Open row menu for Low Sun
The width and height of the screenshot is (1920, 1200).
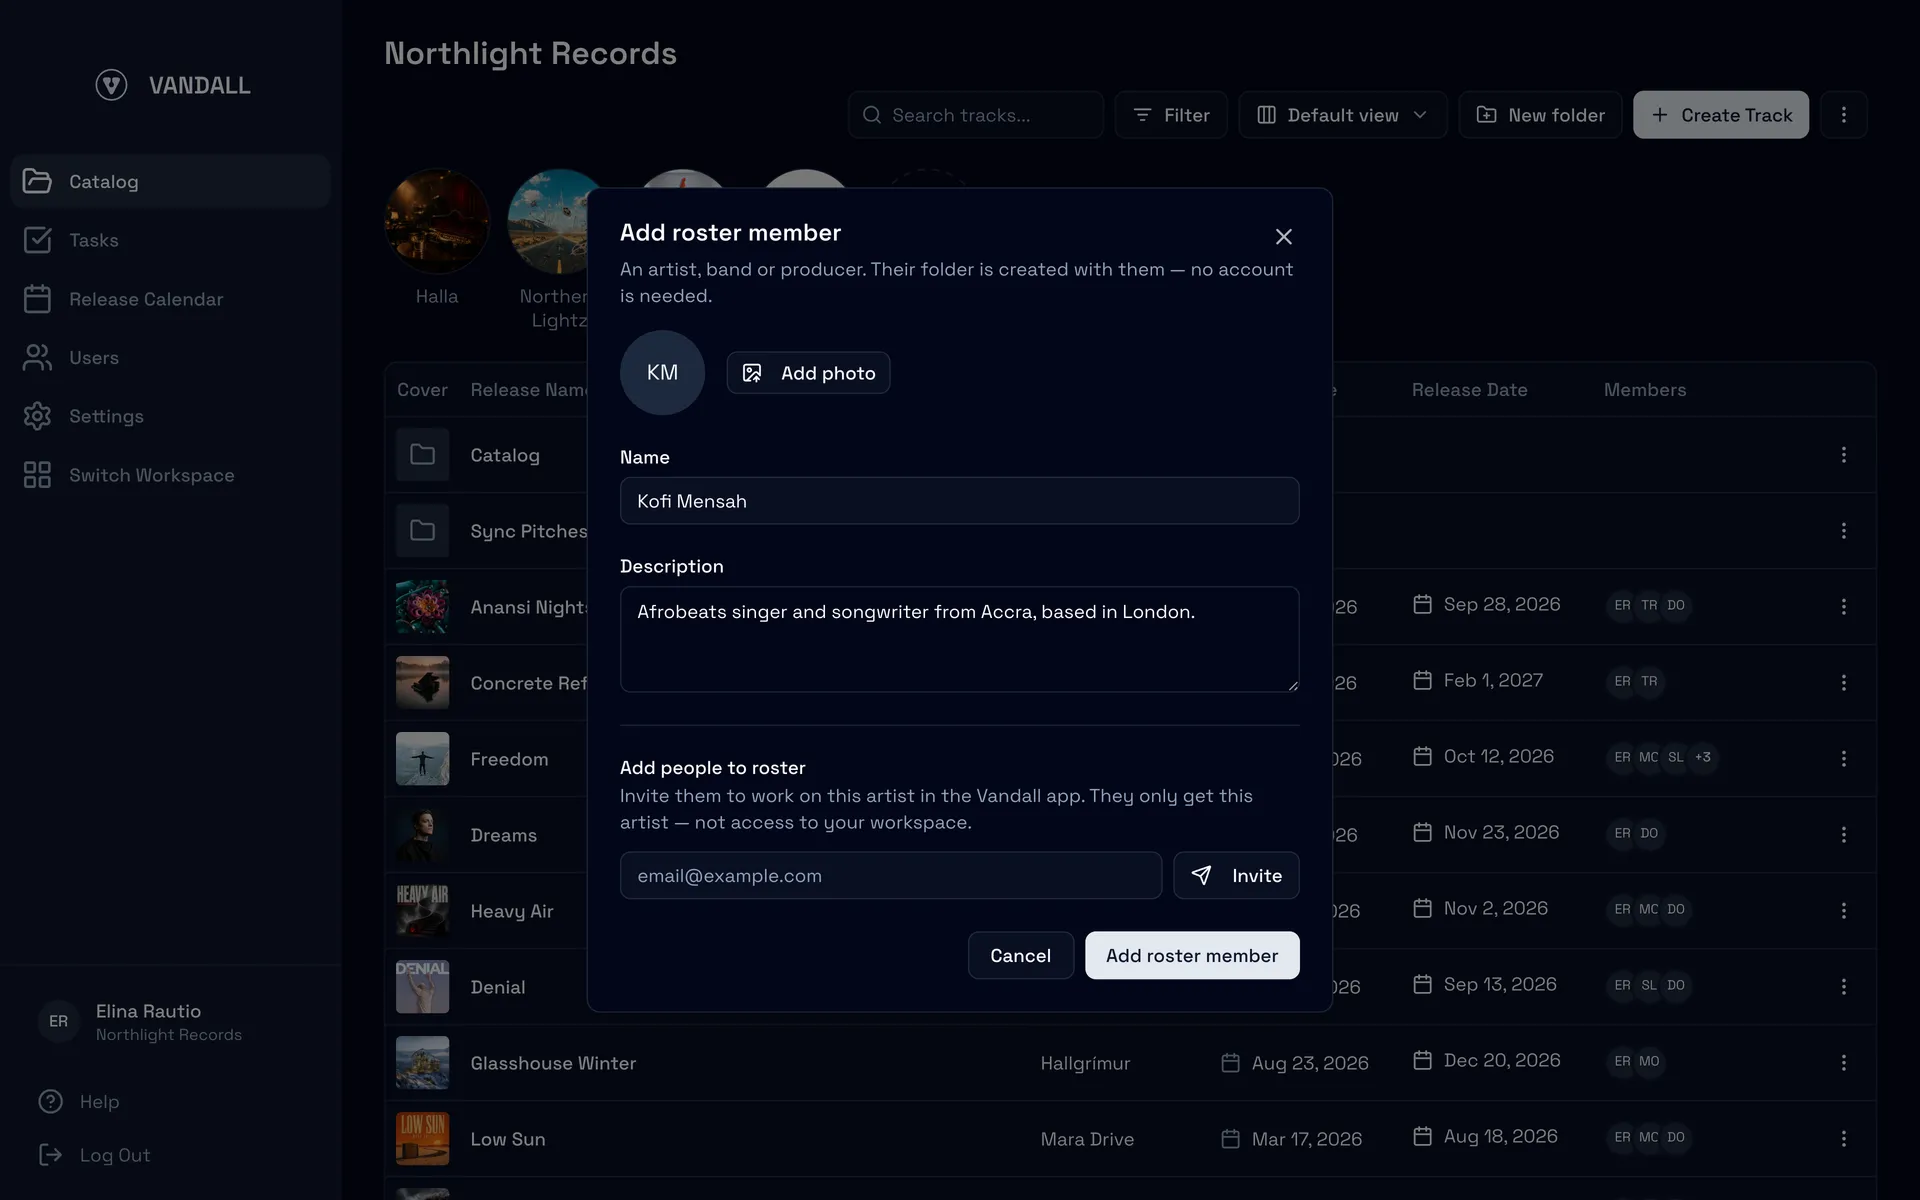[1844, 1139]
